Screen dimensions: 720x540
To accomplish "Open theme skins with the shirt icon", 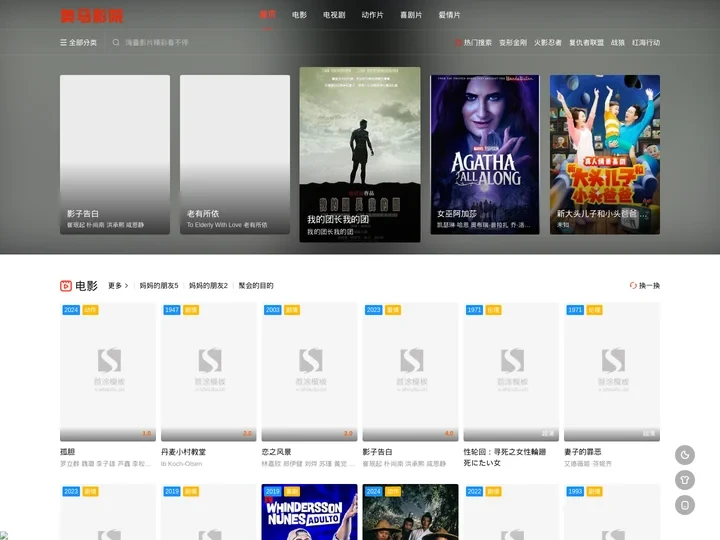I will click(685, 480).
